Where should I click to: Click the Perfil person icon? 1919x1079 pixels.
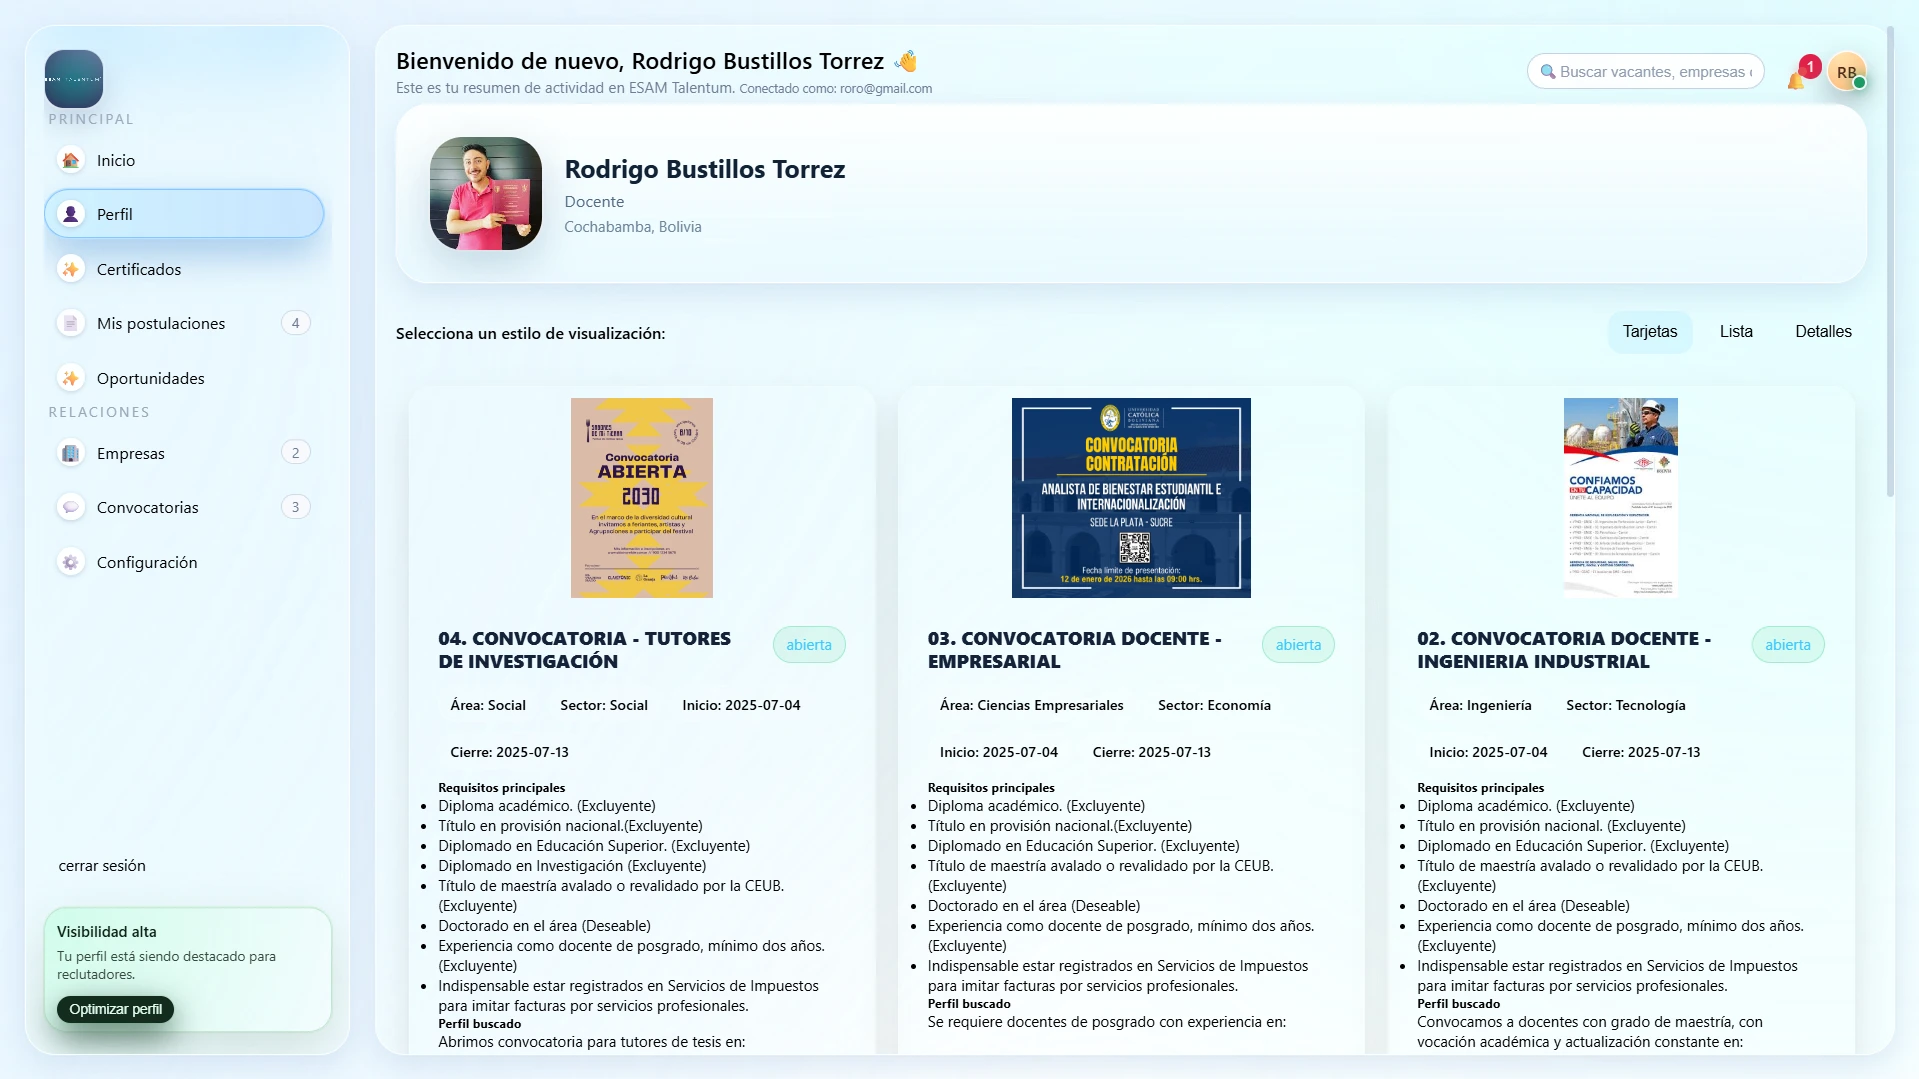pyautogui.click(x=70, y=213)
